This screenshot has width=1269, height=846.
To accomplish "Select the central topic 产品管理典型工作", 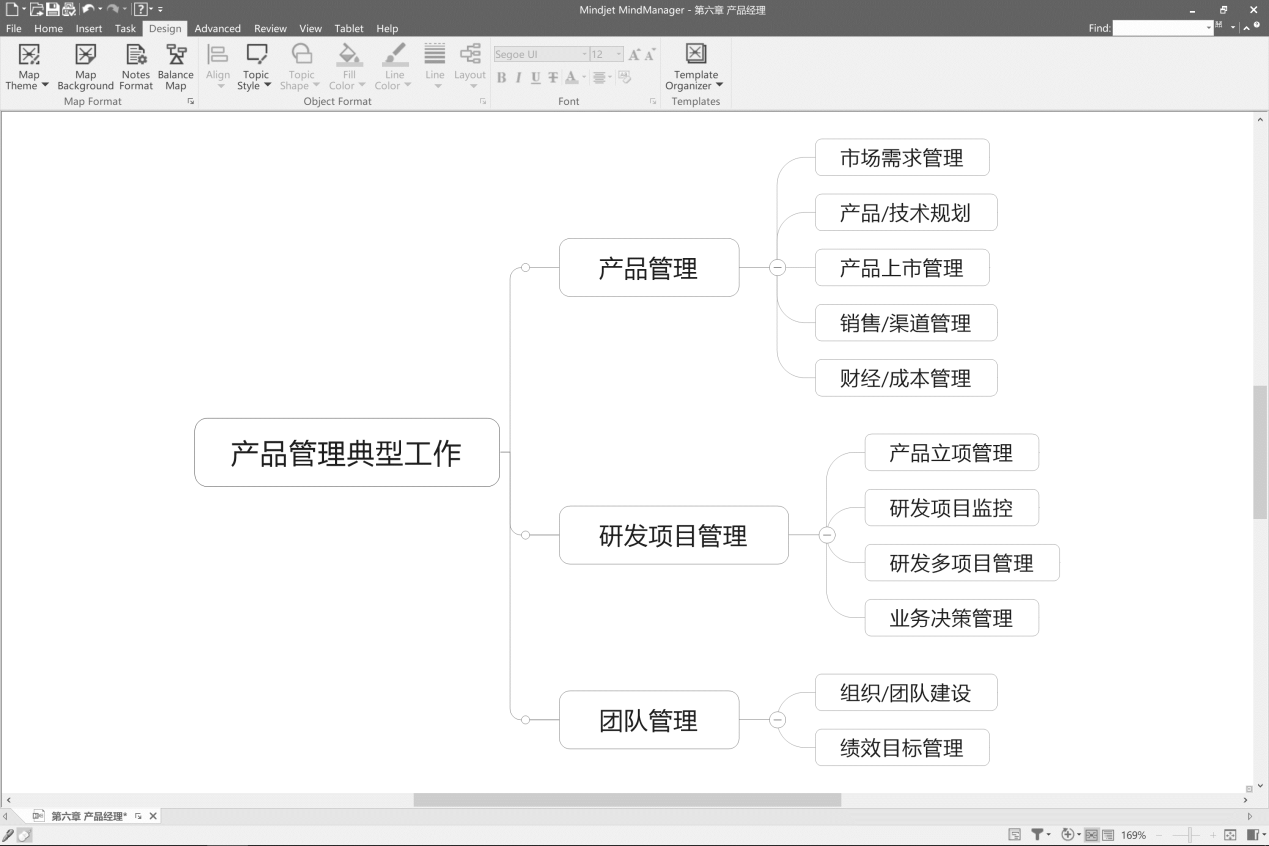I will 346,453.
